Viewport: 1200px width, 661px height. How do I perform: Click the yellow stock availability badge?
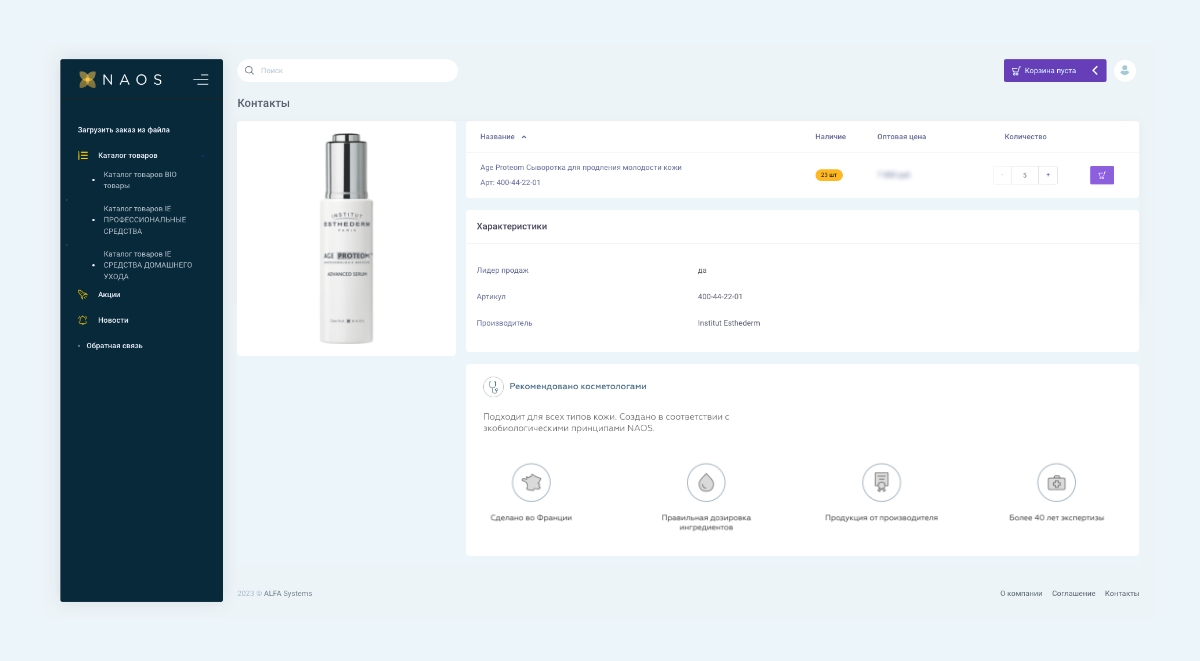[x=829, y=175]
